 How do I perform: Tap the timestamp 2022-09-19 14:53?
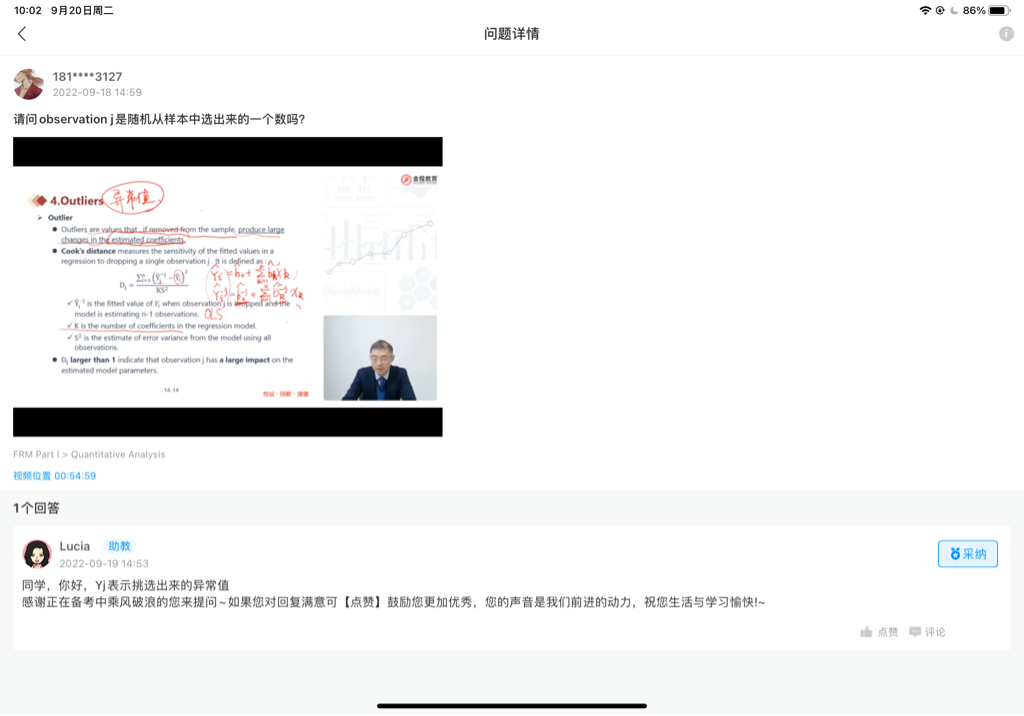tap(104, 563)
